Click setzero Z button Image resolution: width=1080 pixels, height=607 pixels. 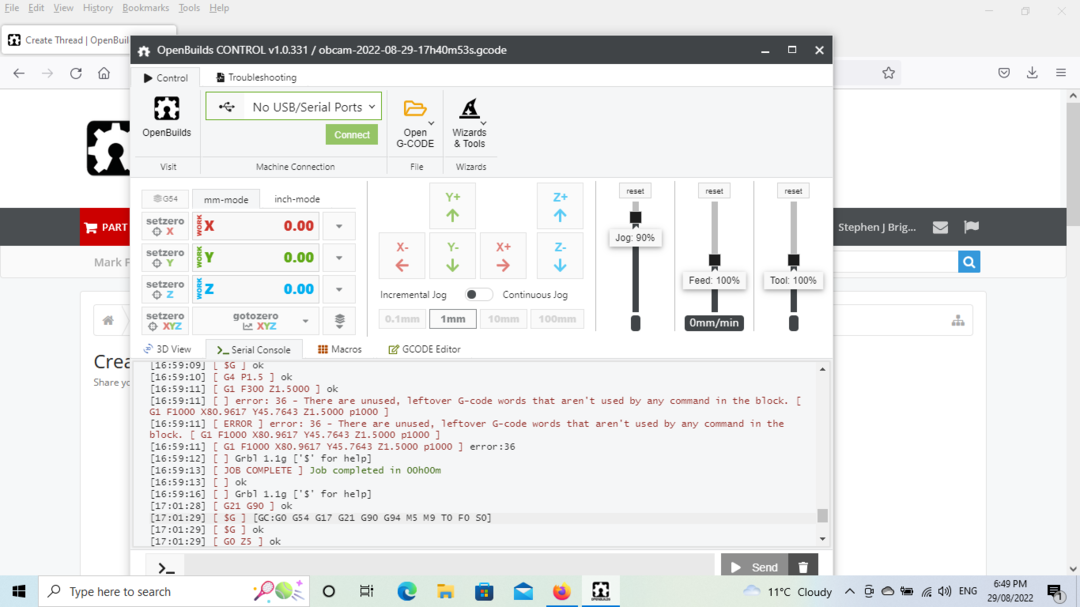click(x=165, y=289)
